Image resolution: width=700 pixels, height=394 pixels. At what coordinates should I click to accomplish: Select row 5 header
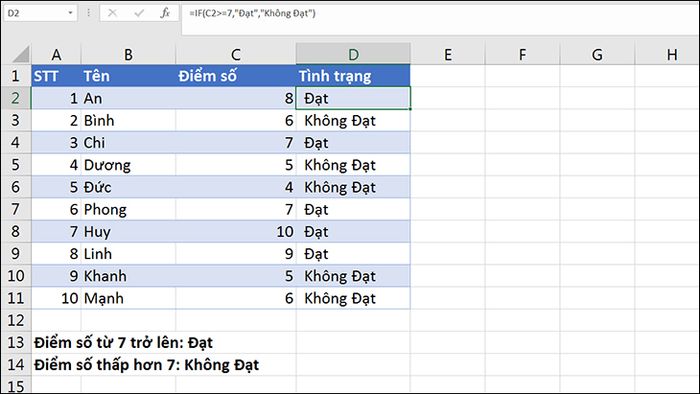point(16,165)
